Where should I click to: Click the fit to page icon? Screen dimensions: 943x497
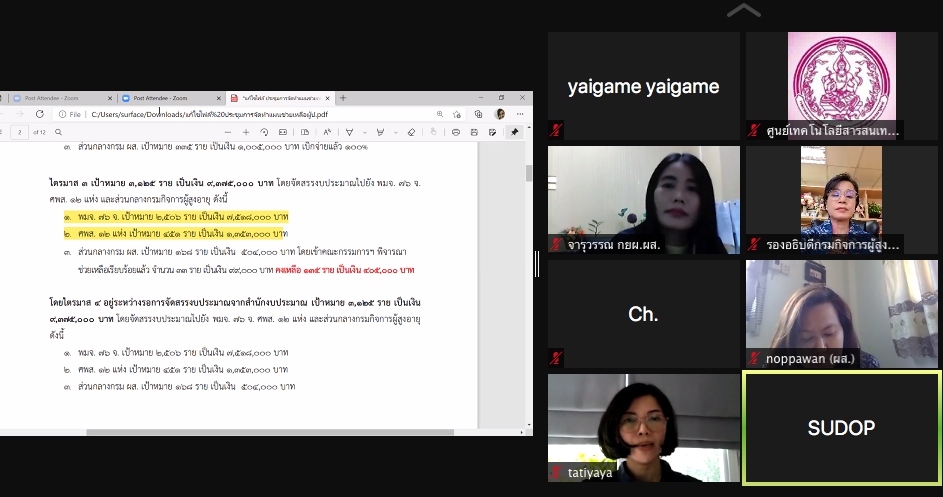(283, 132)
